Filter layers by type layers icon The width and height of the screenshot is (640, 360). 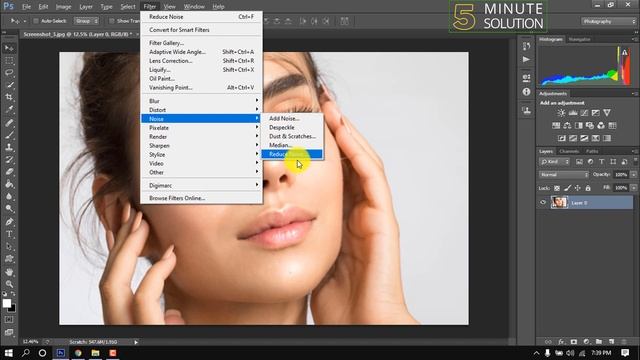602,162
